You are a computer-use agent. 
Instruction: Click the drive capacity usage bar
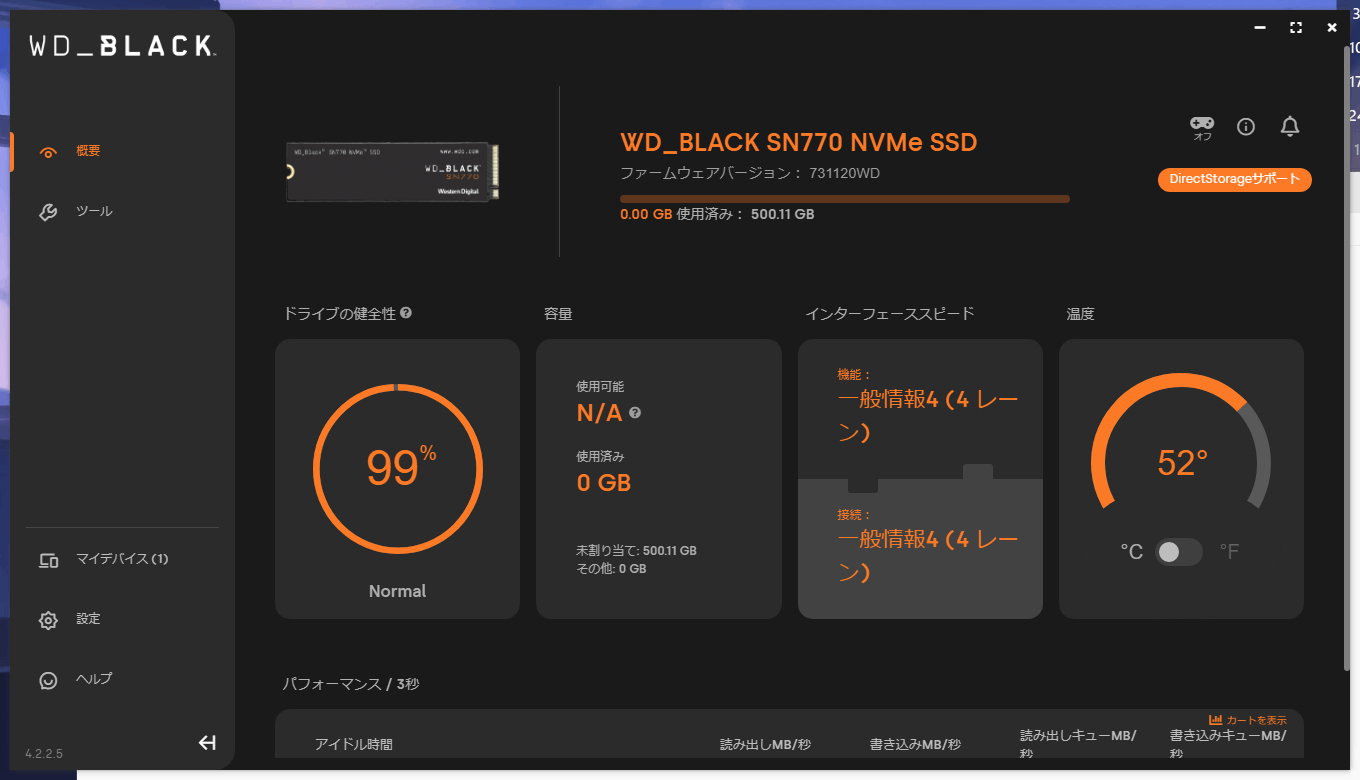point(845,199)
